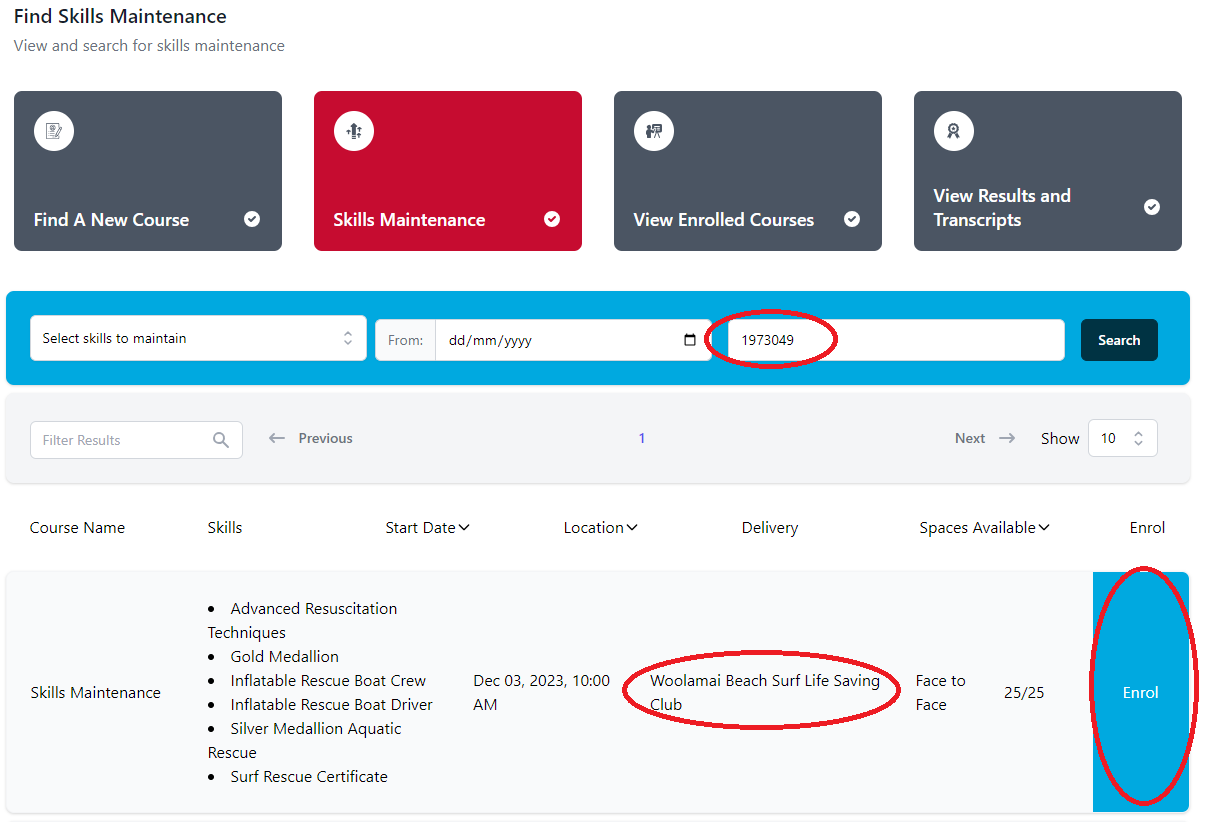The image size is (1206, 822).
Task: Click the 25/25 spaces available value
Action: coord(1024,692)
